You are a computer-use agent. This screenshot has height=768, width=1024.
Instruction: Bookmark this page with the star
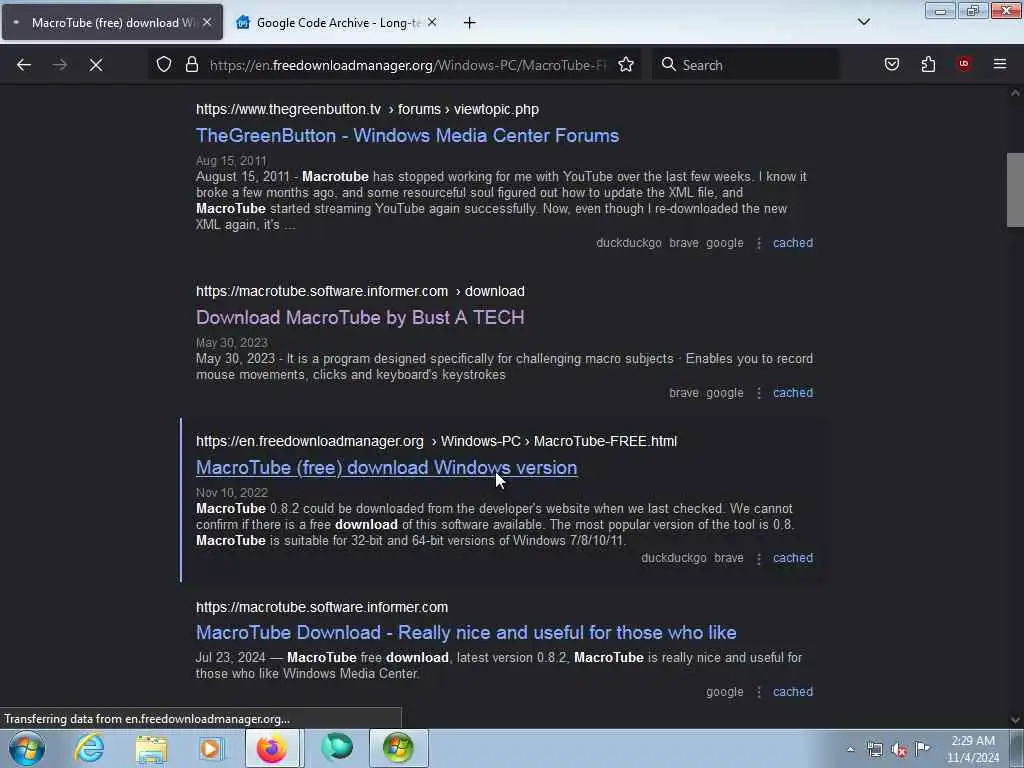click(x=626, y=65)
